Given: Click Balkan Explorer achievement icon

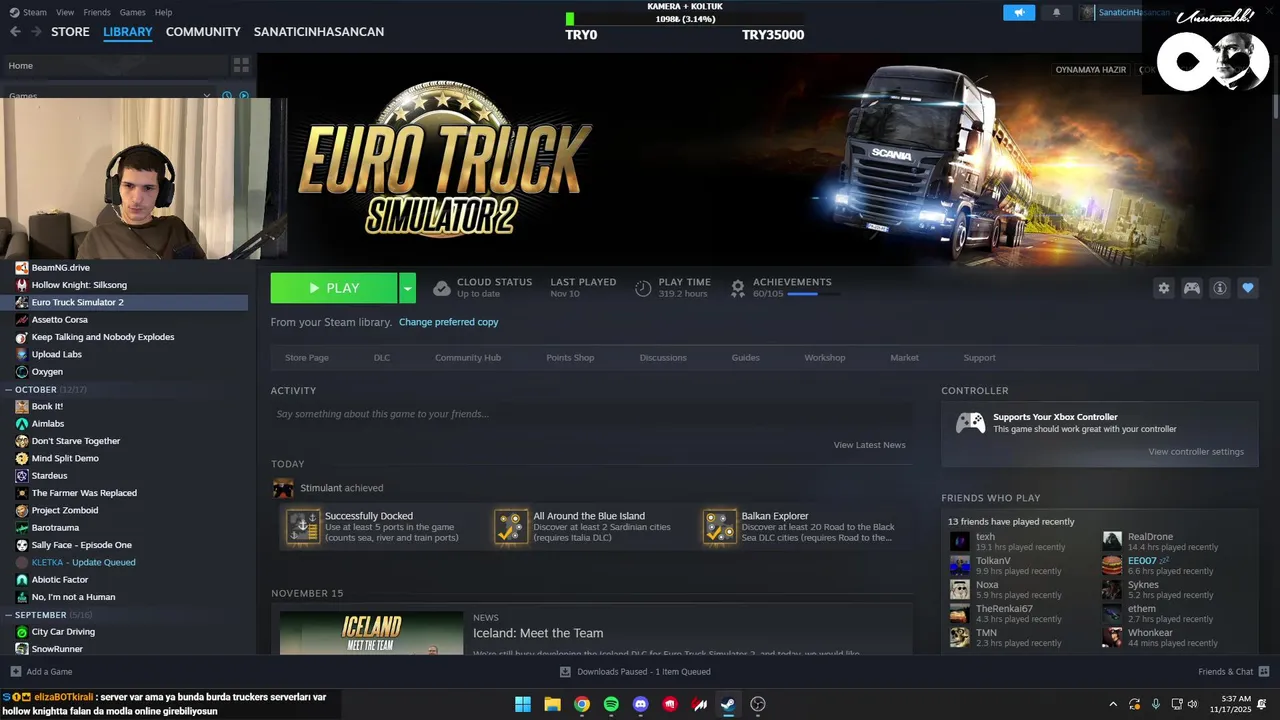Looking at the screenshot, I should coord(720,527).
